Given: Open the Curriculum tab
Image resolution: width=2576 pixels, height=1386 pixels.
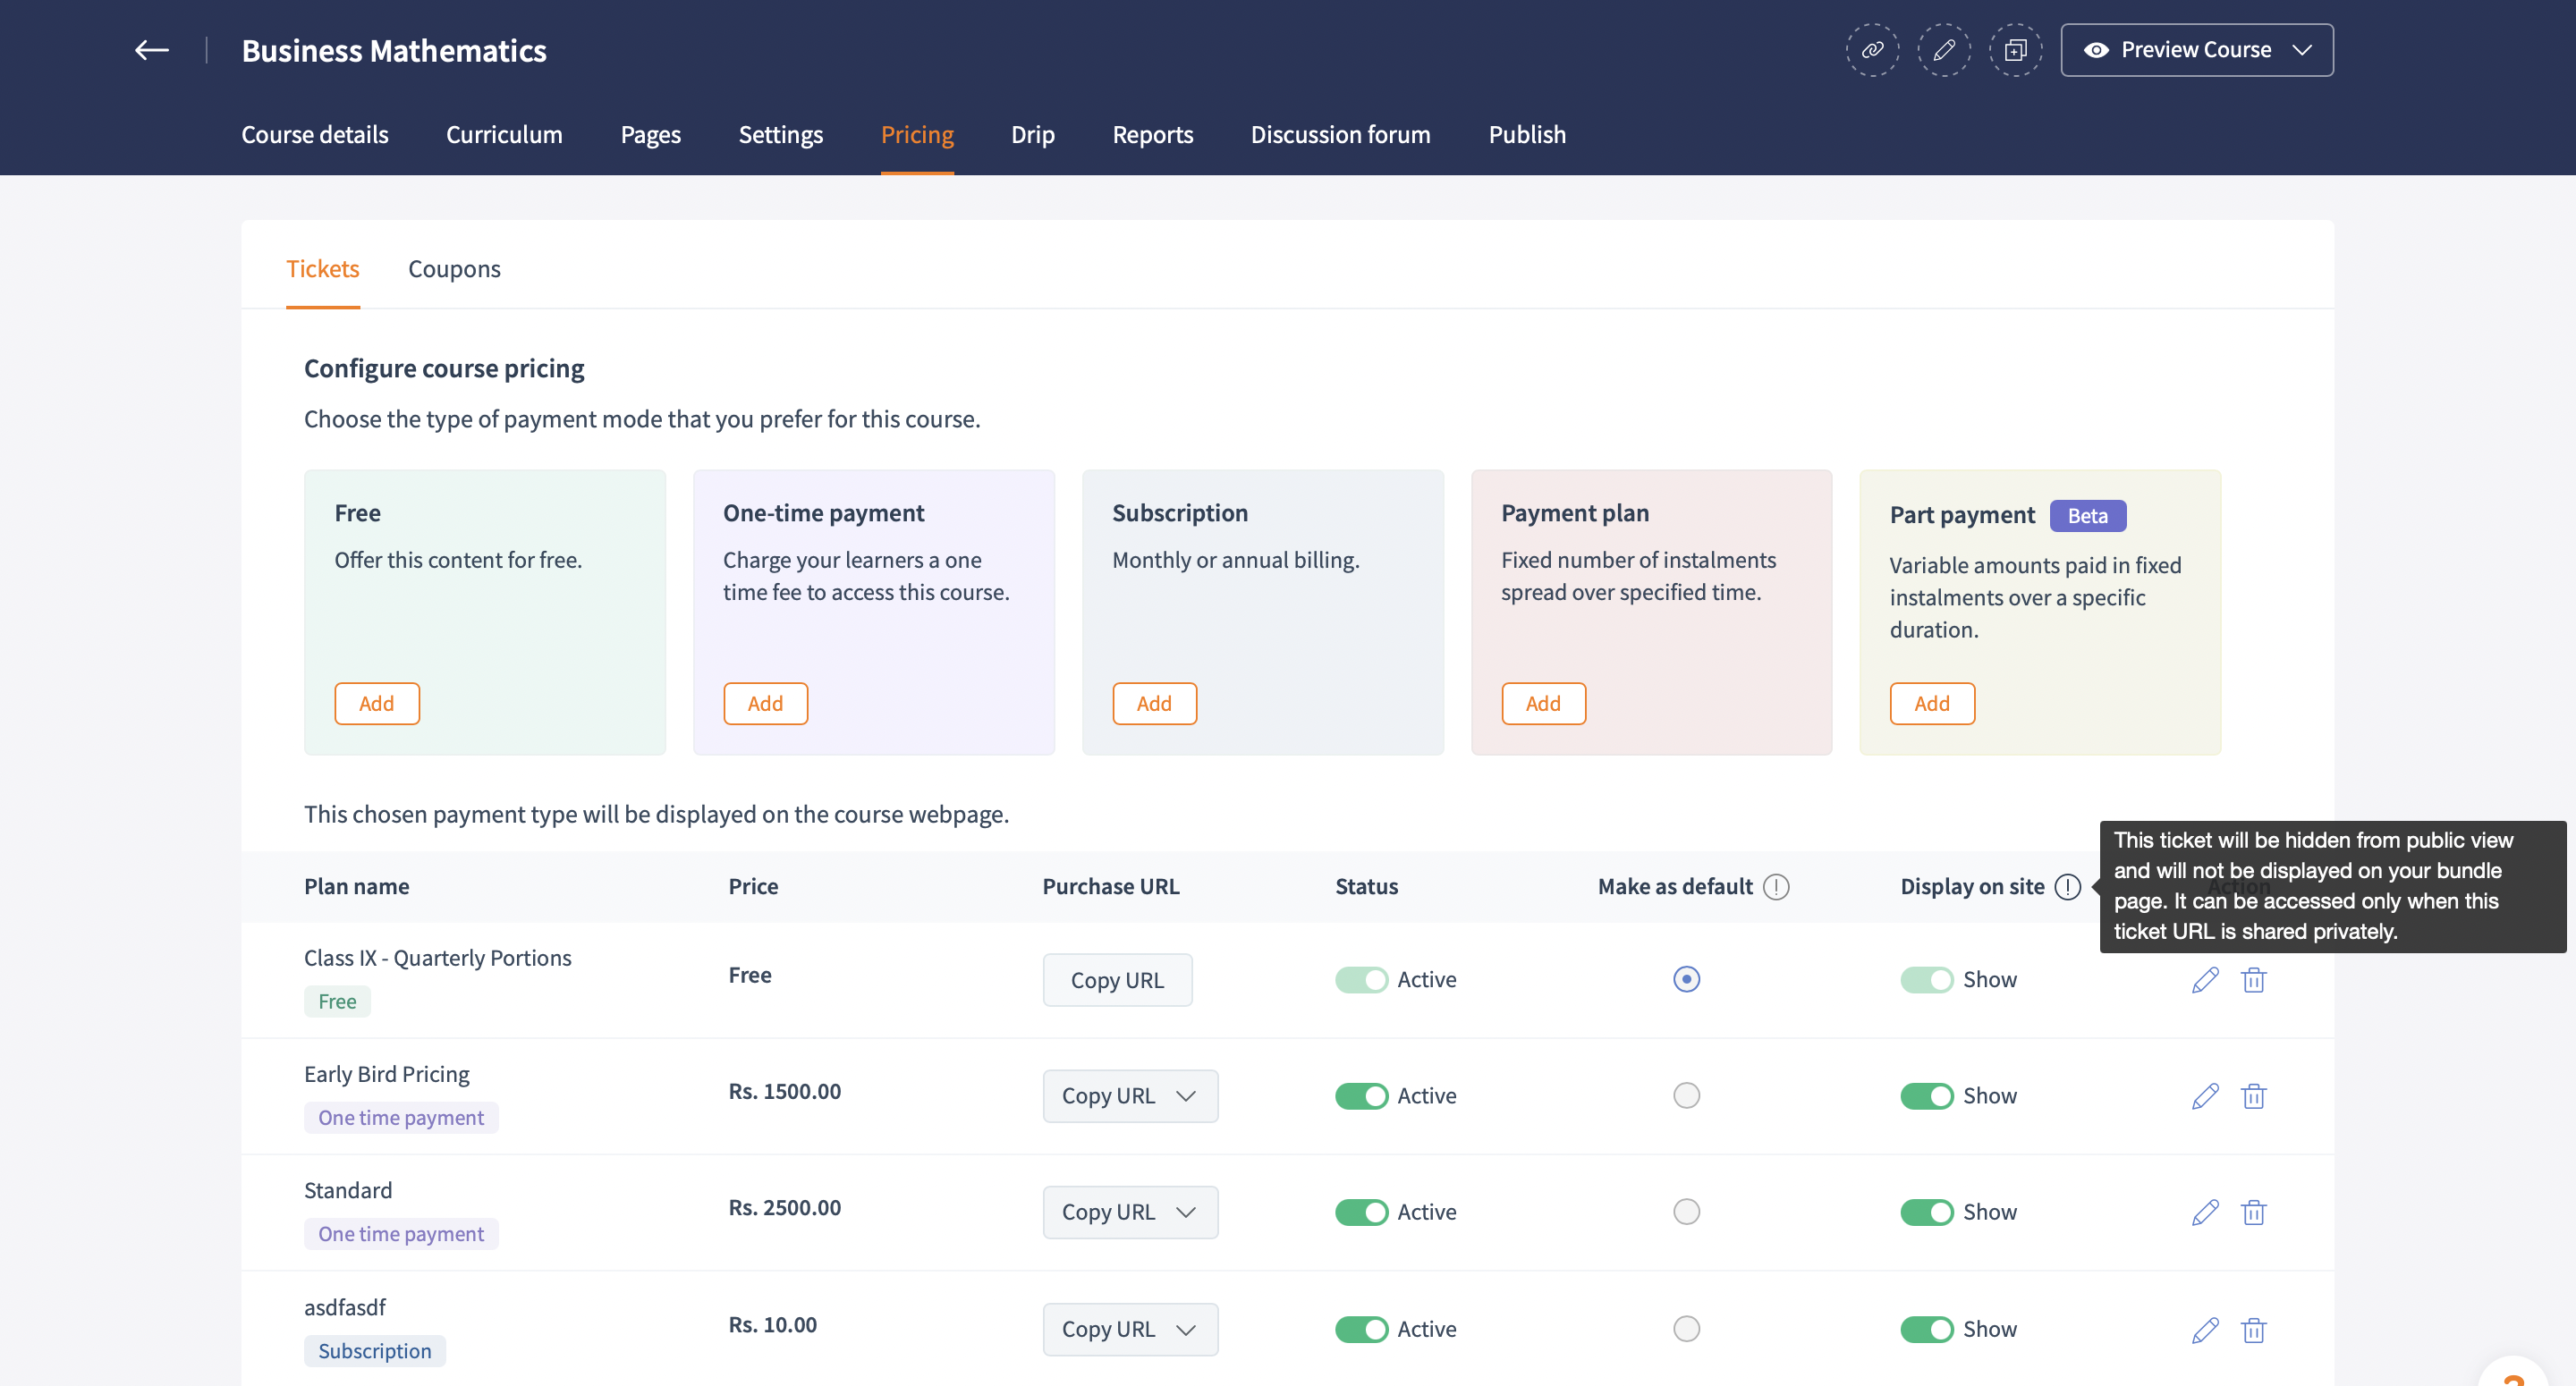Looking at the screenshot, I should (504, 135).
